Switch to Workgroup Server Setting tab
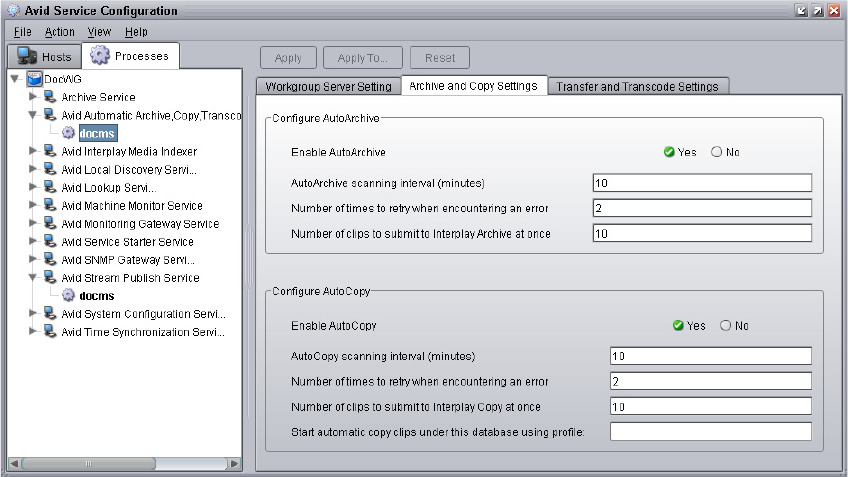Image resolution: width=848 pixels, height=477 pixels. click(328, 87)
